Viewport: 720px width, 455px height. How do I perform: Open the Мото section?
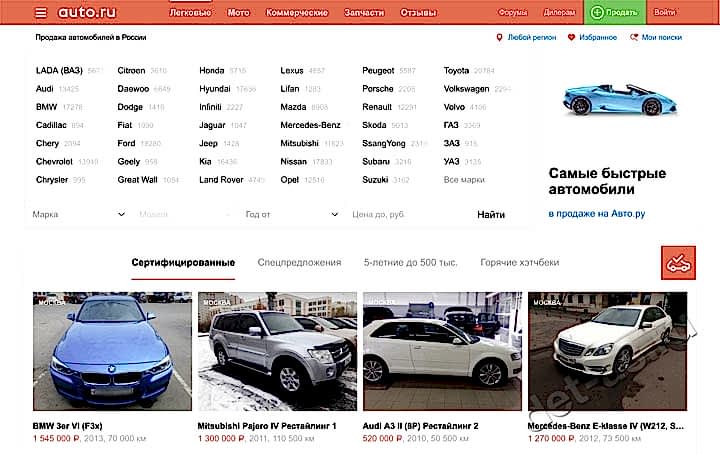click(238, 13)
